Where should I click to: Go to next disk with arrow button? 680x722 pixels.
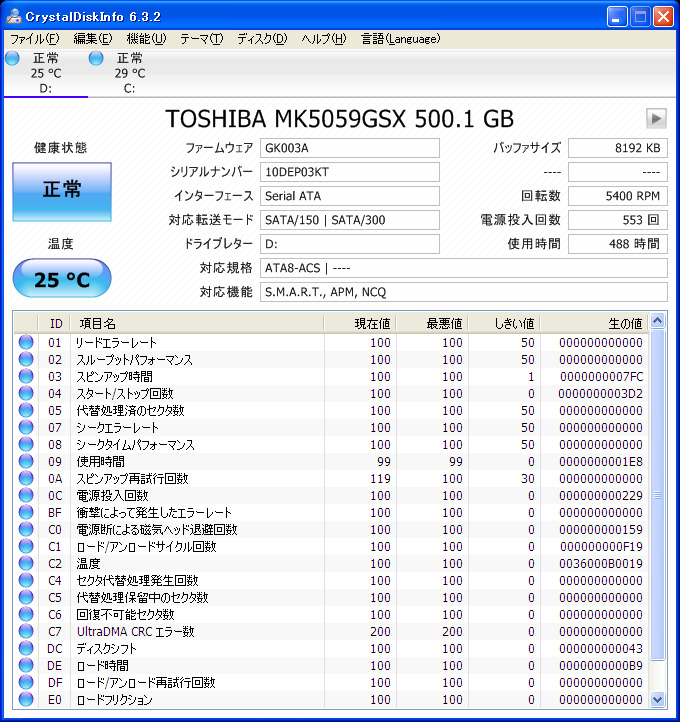(x=656, y=119)
